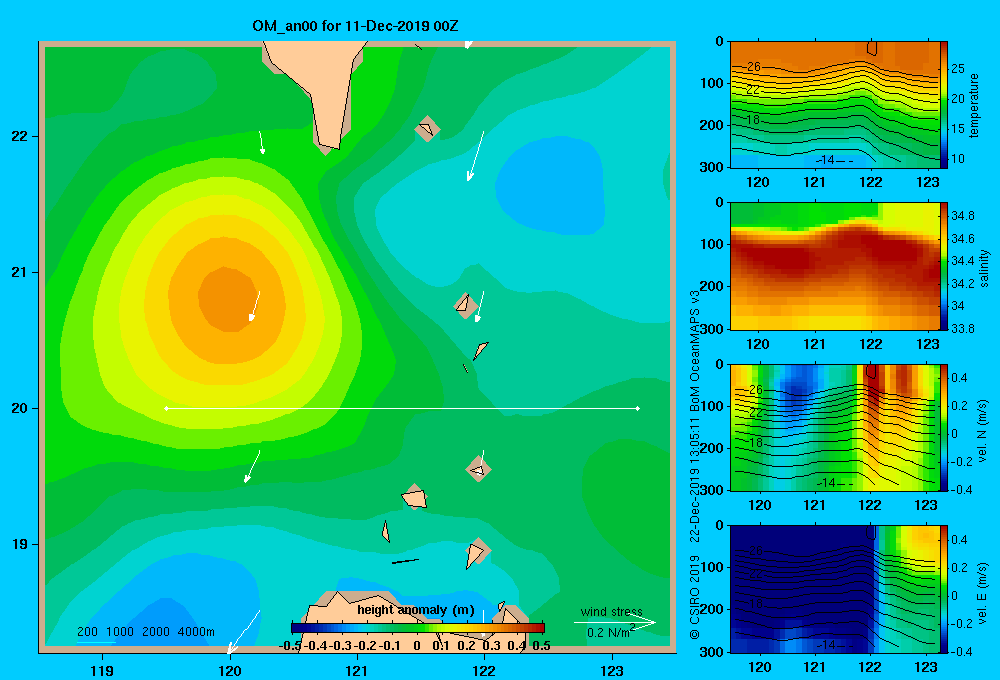Click longitude label "119" on main map axis

102,670
